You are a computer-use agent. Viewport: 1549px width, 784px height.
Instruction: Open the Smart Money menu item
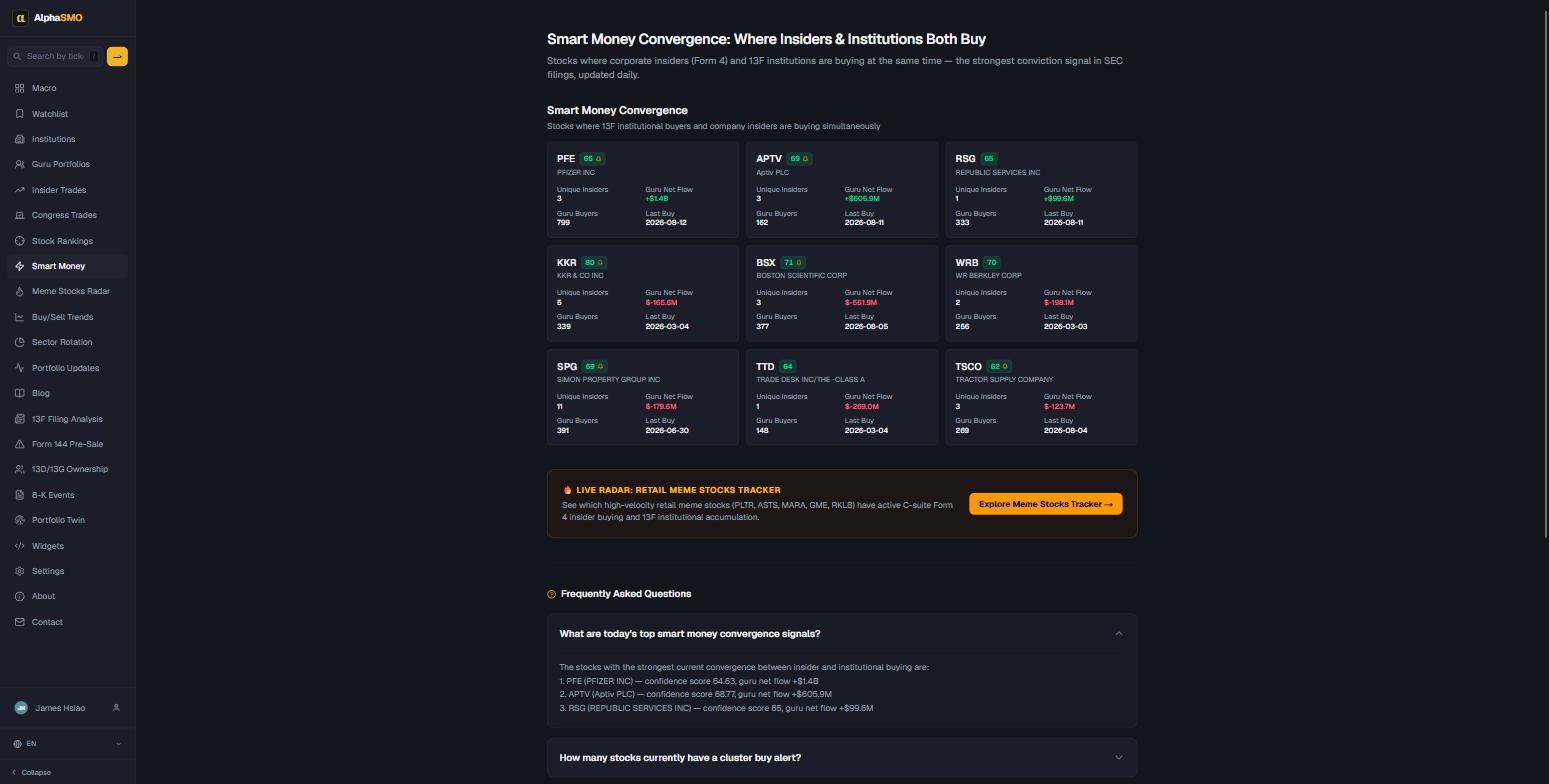(67, 266)
